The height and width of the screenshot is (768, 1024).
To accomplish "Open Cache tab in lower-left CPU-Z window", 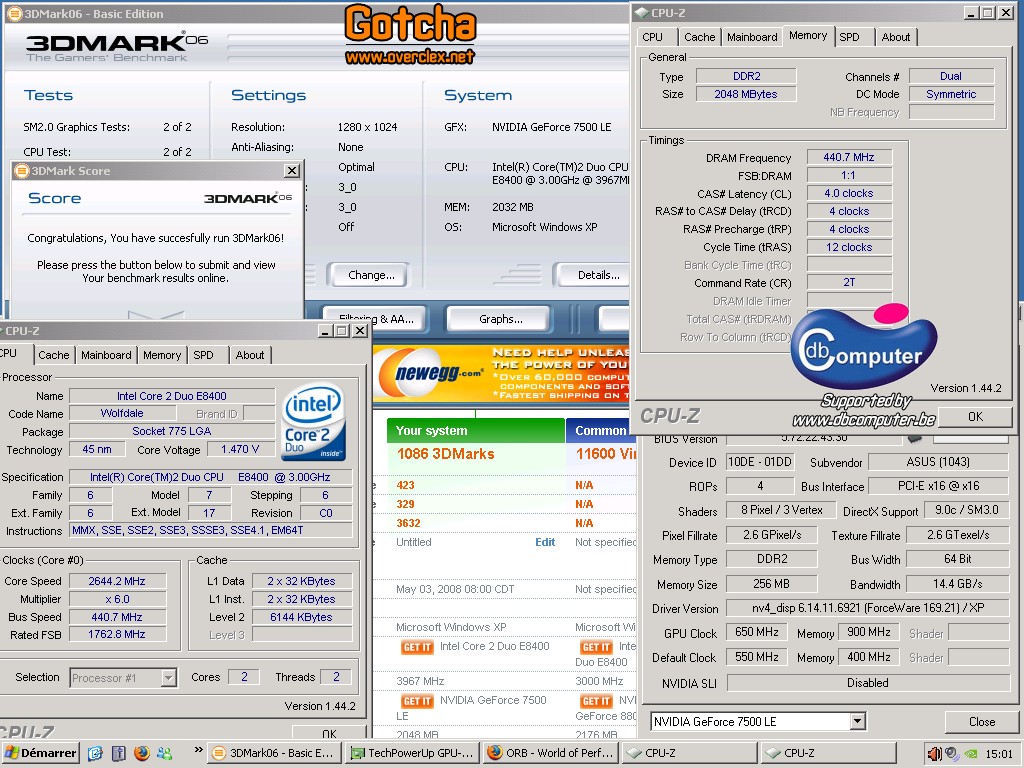I will coord(54,355).
